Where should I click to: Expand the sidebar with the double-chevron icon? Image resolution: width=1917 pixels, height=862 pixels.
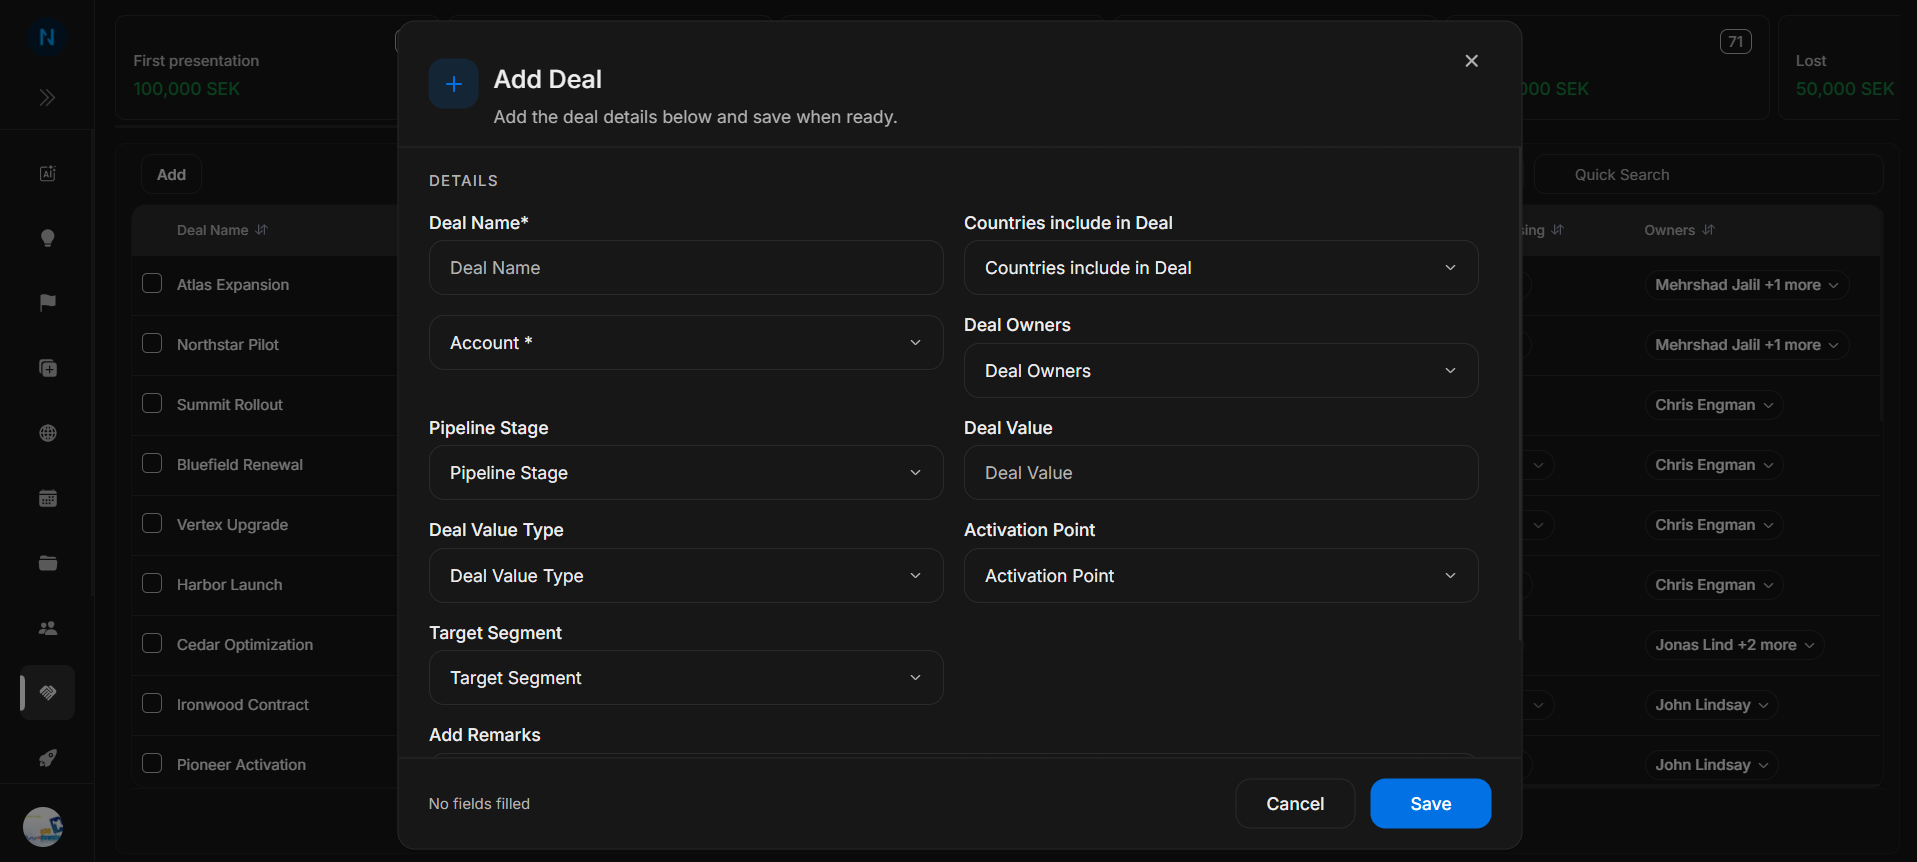[47, 98]
